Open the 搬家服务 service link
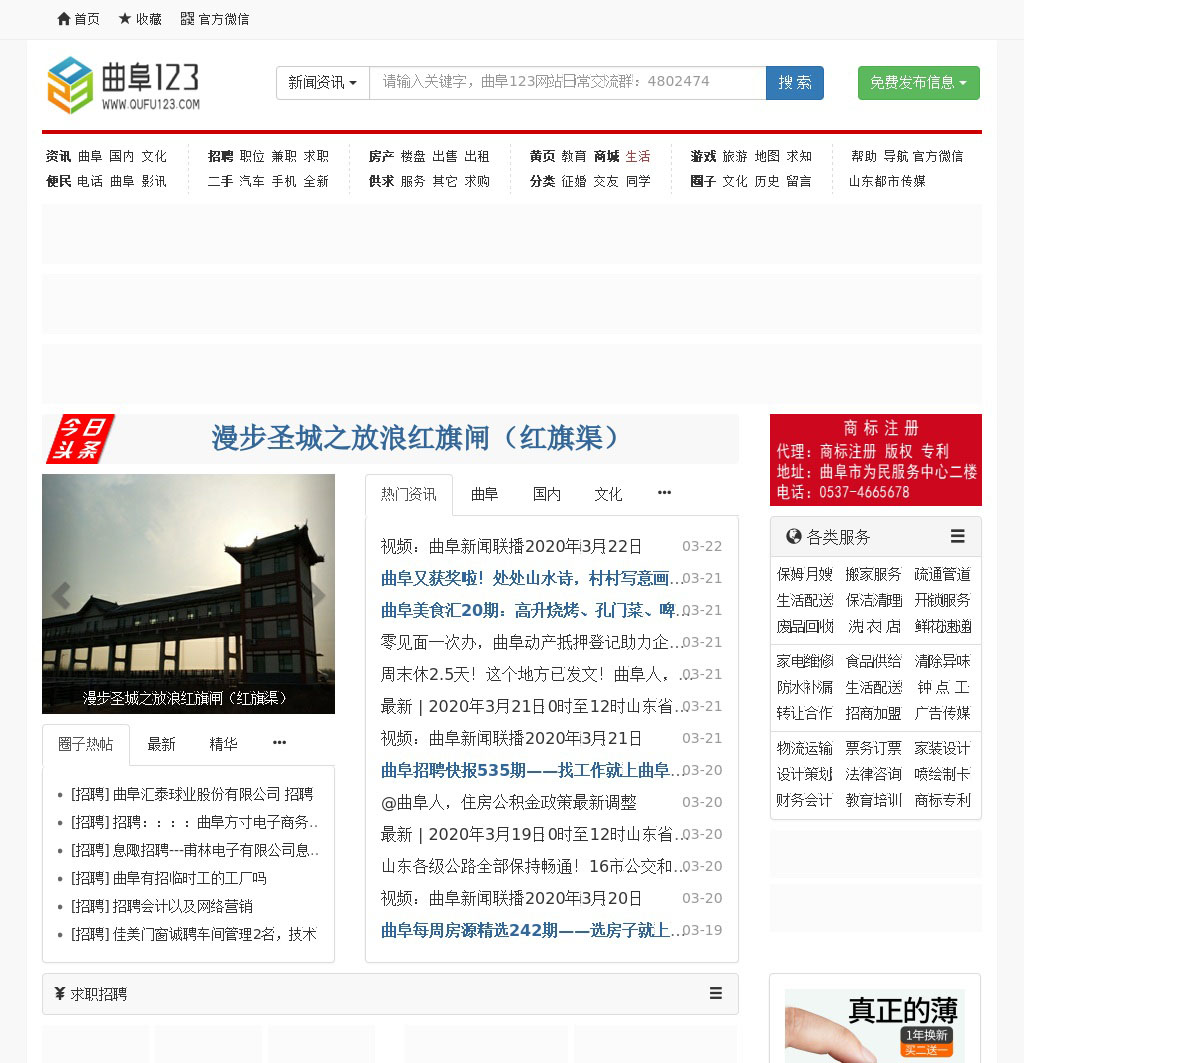 click(873, 574)
